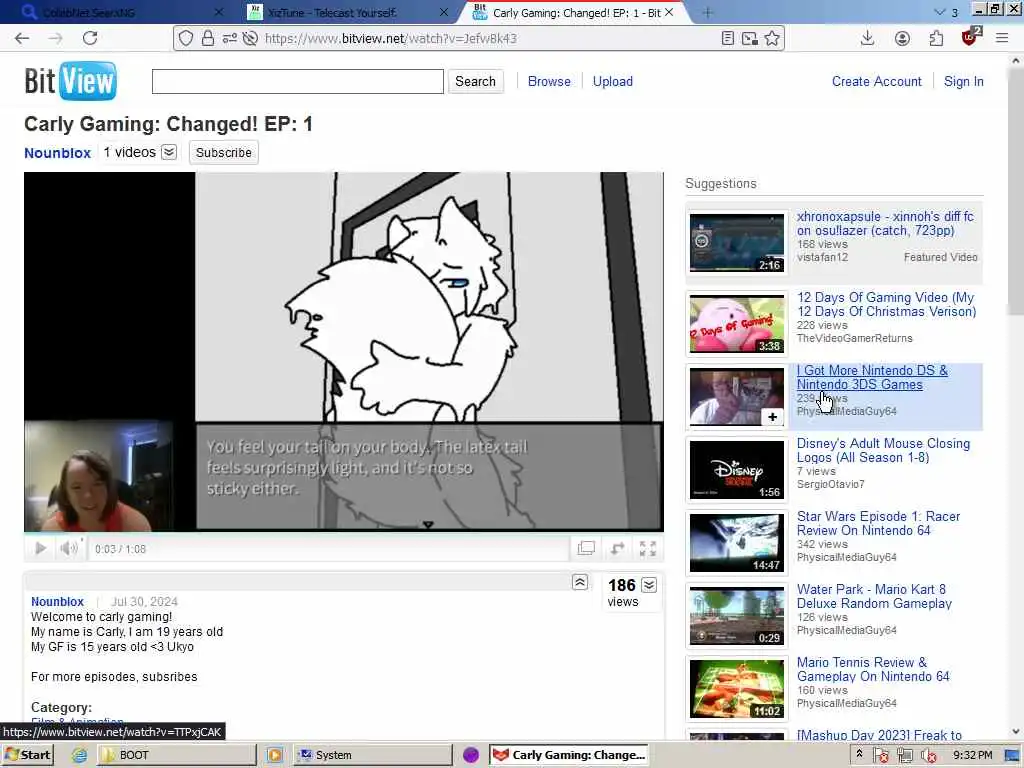1024x768 pixels.
Task: Click the browser Forward arrow
Action: 56,39
